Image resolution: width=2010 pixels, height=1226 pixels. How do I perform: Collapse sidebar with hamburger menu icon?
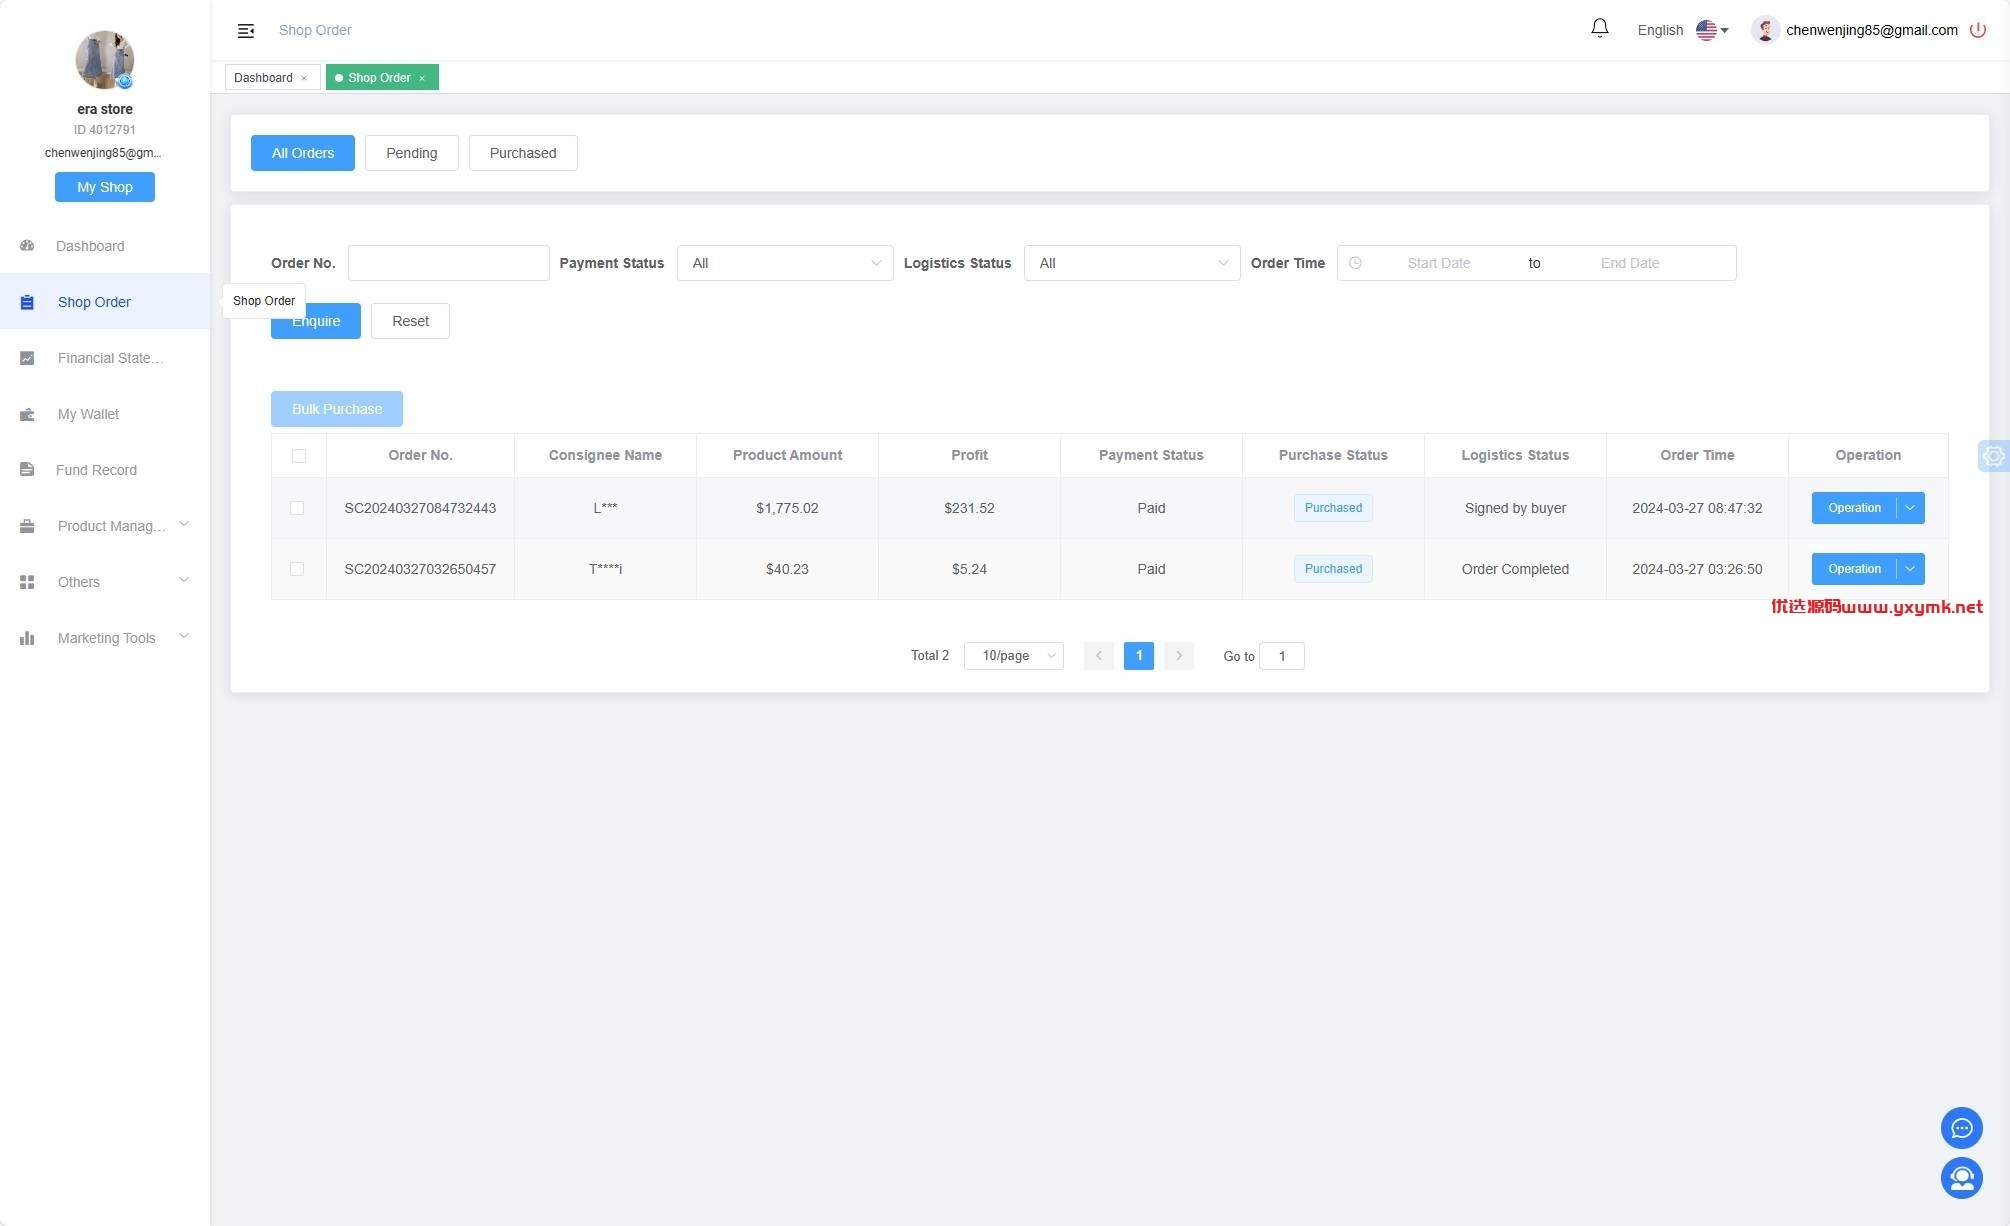pos(245,30)
